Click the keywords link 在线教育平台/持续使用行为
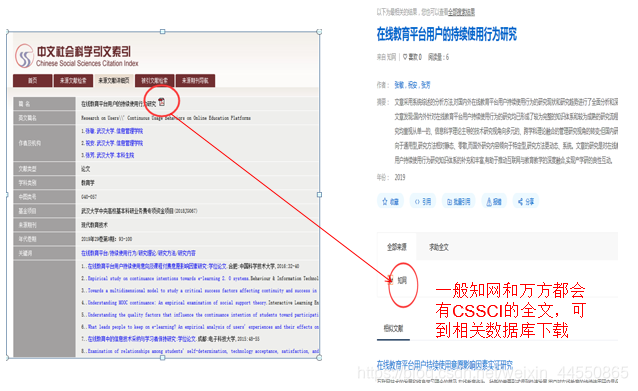This screenshot has height=391, width=638. pos(109,253)
